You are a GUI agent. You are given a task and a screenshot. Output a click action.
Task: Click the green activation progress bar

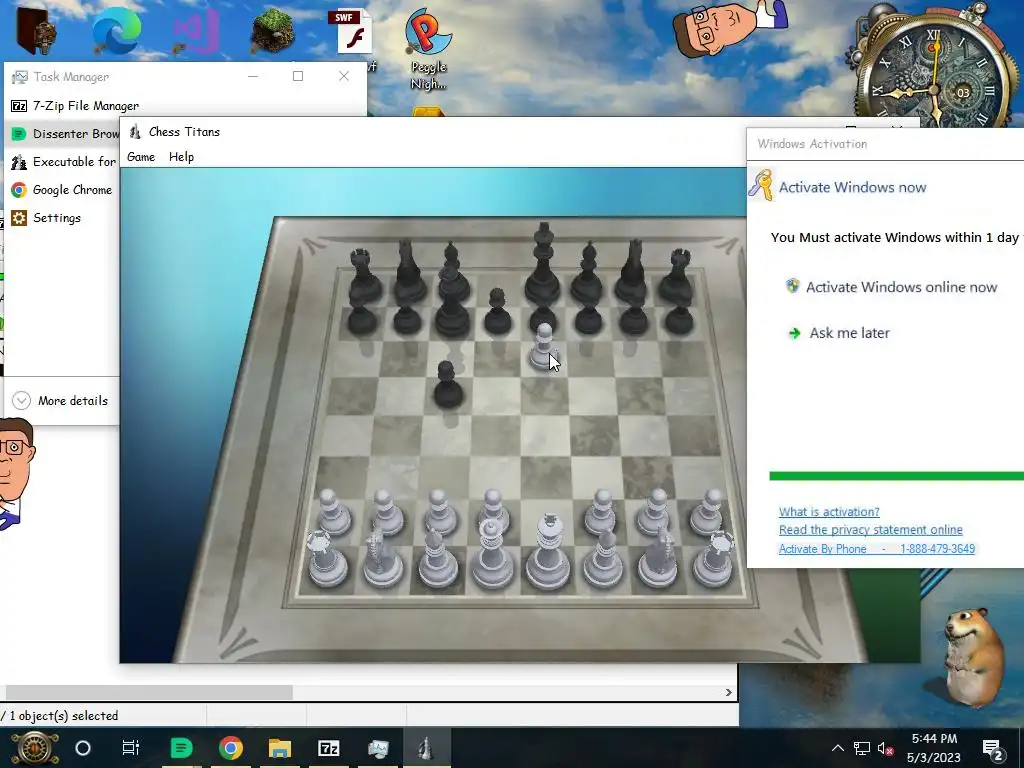click(897, 476)
